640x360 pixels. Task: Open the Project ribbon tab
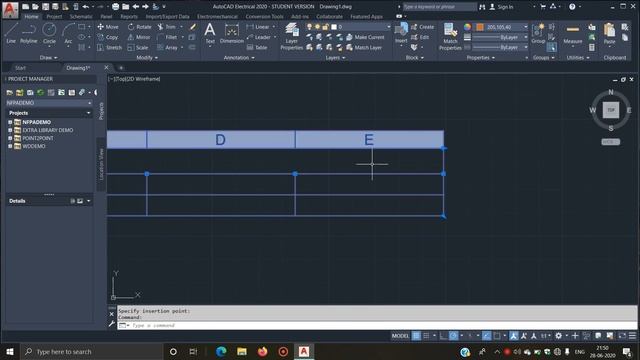coord(54,17)
